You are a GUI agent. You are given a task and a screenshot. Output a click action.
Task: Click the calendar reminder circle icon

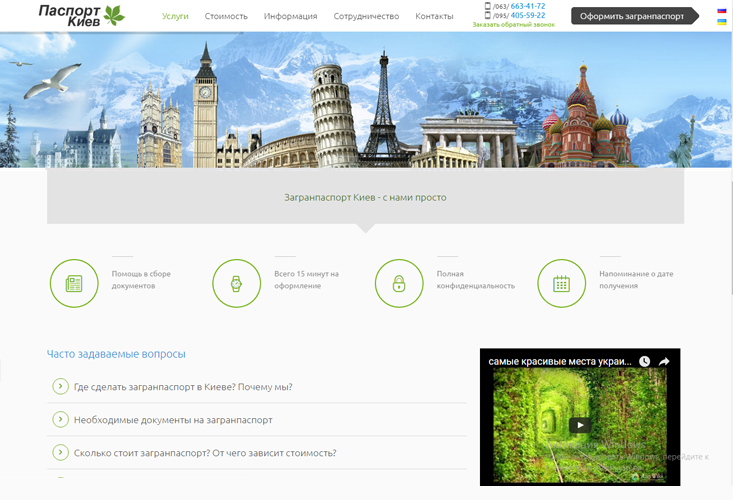[x=561, y=283]
